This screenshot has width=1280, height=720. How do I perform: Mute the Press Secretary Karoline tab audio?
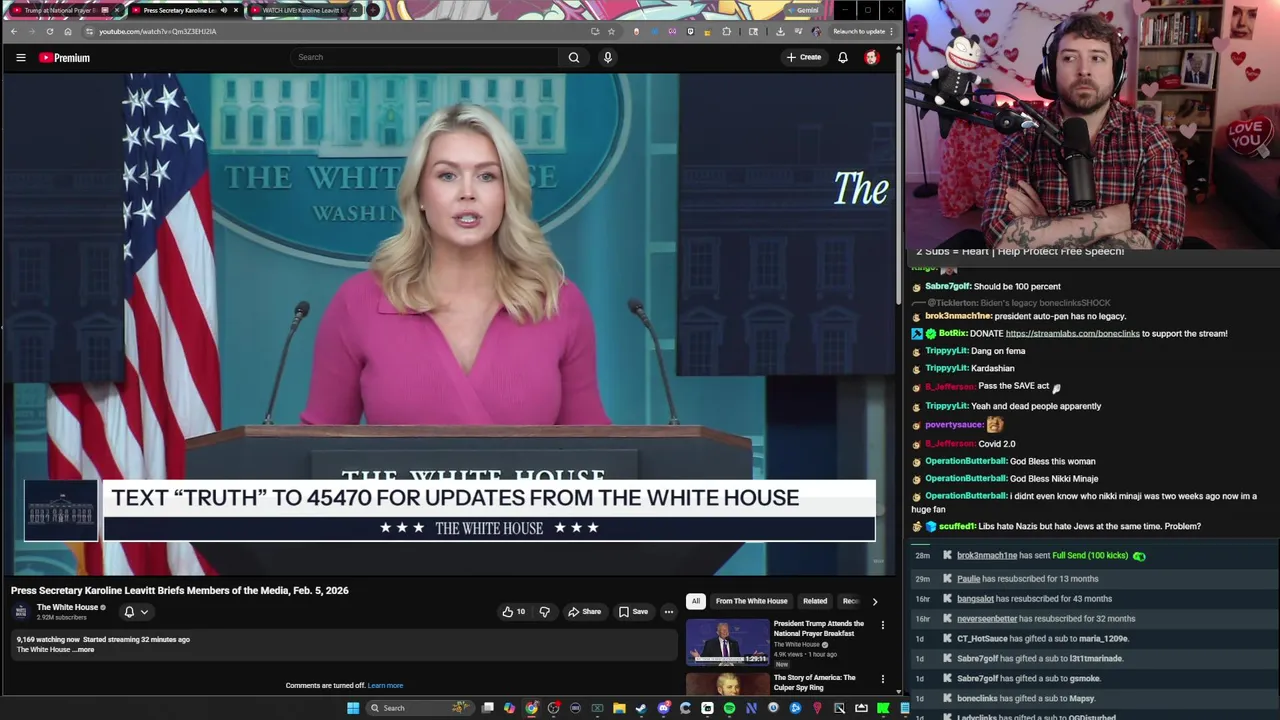[x=223, y=10]
